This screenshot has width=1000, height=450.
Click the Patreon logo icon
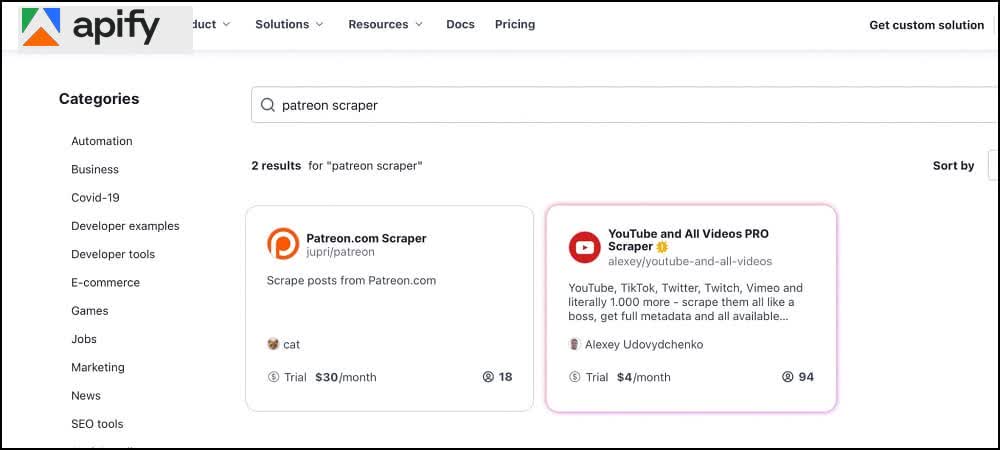coord(283,243)
